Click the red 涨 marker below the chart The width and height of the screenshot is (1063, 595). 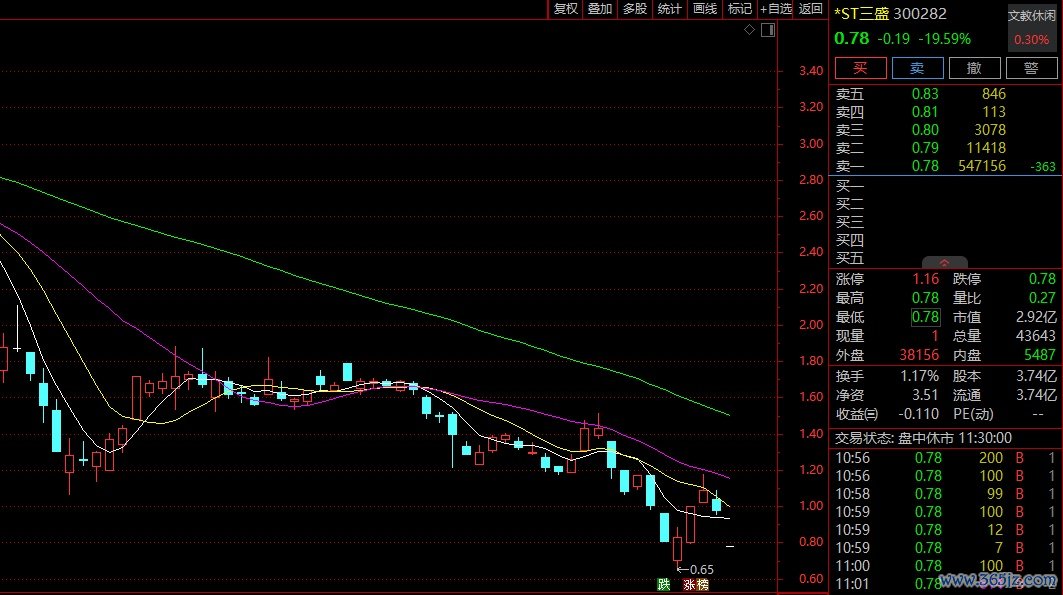tap(689, 584)
